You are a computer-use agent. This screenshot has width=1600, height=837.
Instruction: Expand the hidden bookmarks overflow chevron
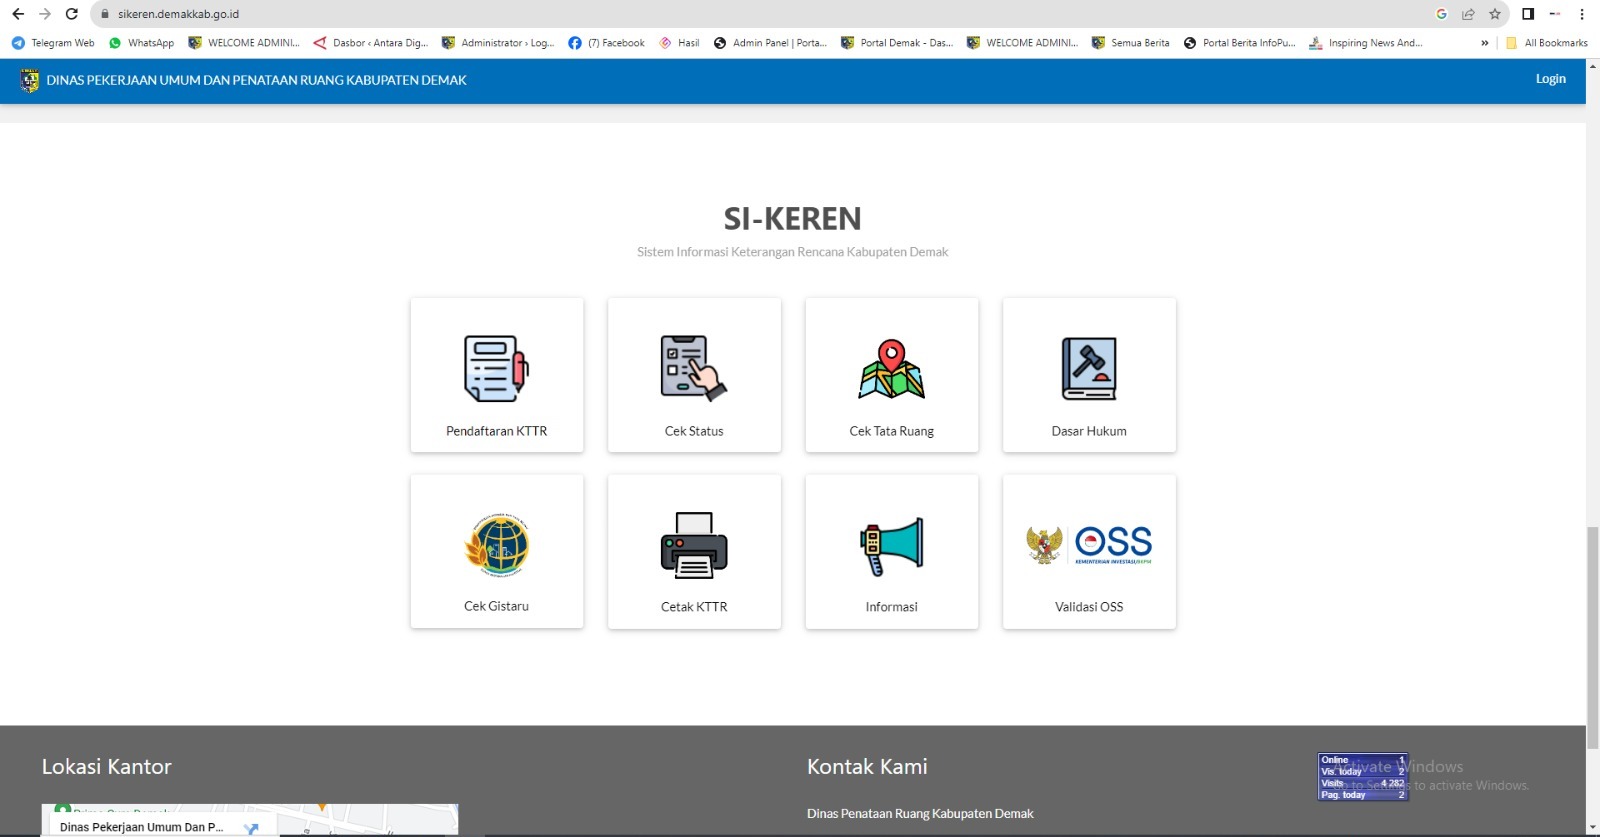tap(1484, 43)
